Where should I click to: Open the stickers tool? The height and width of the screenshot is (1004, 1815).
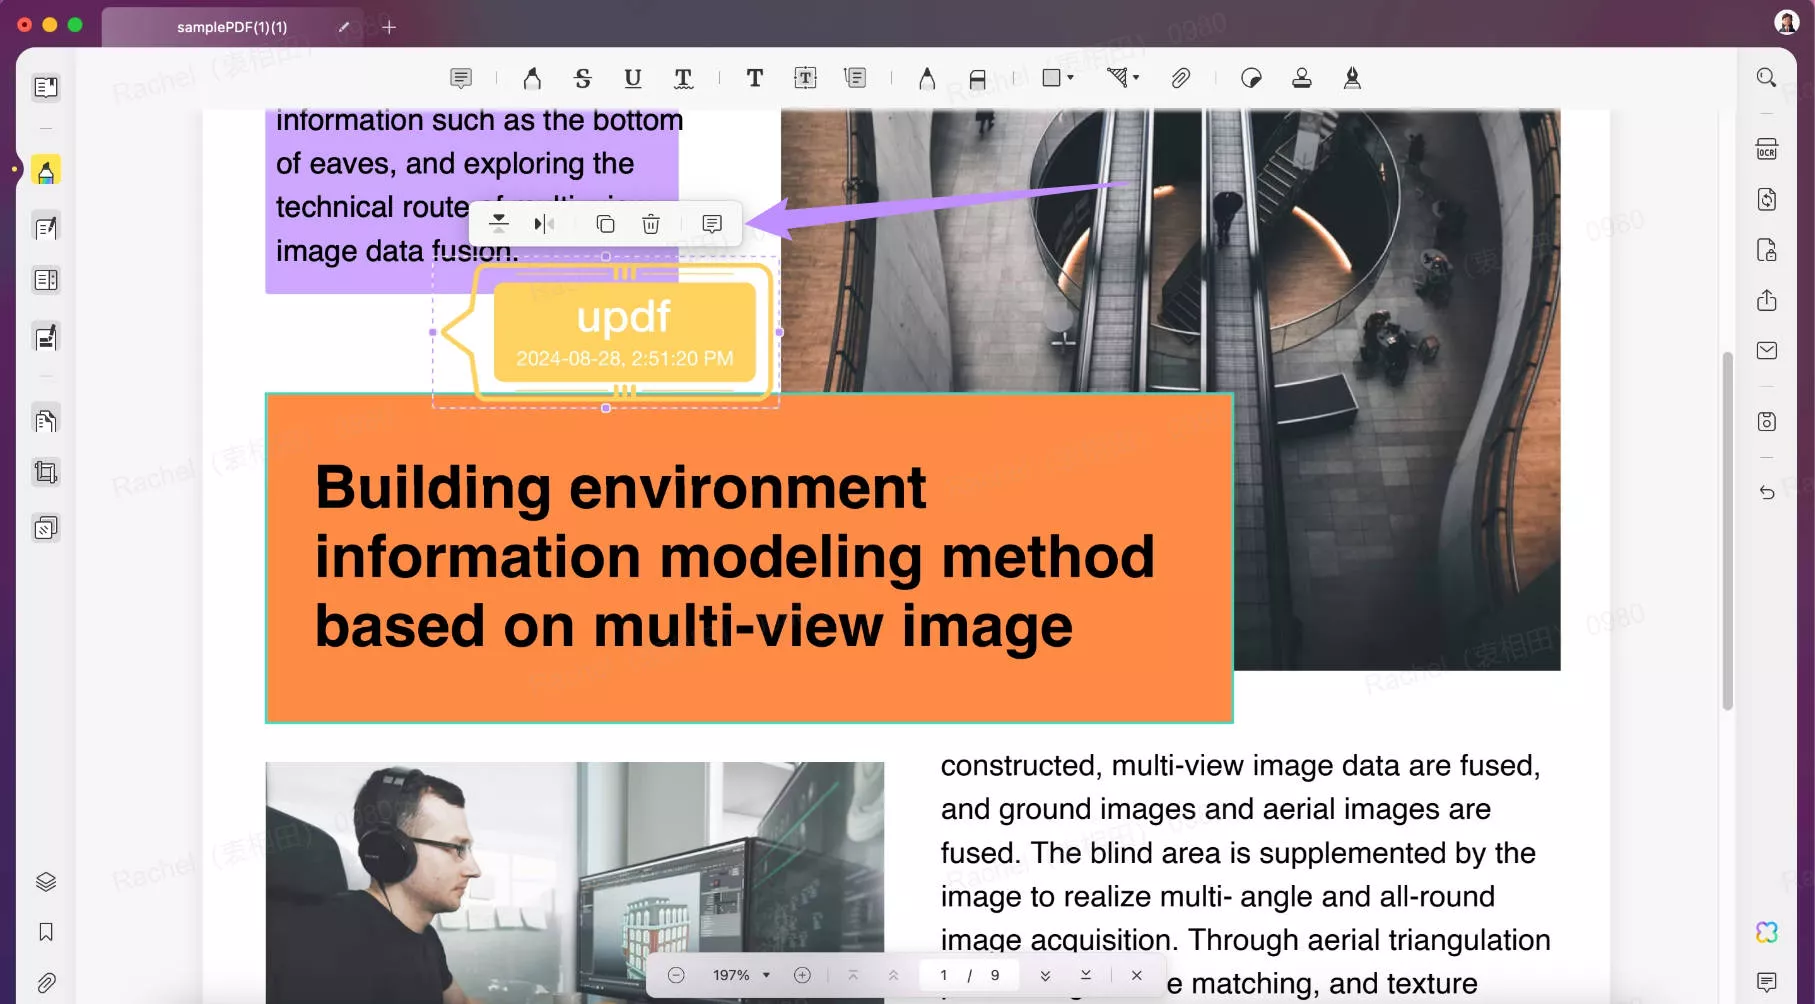tap(1251, 78)
